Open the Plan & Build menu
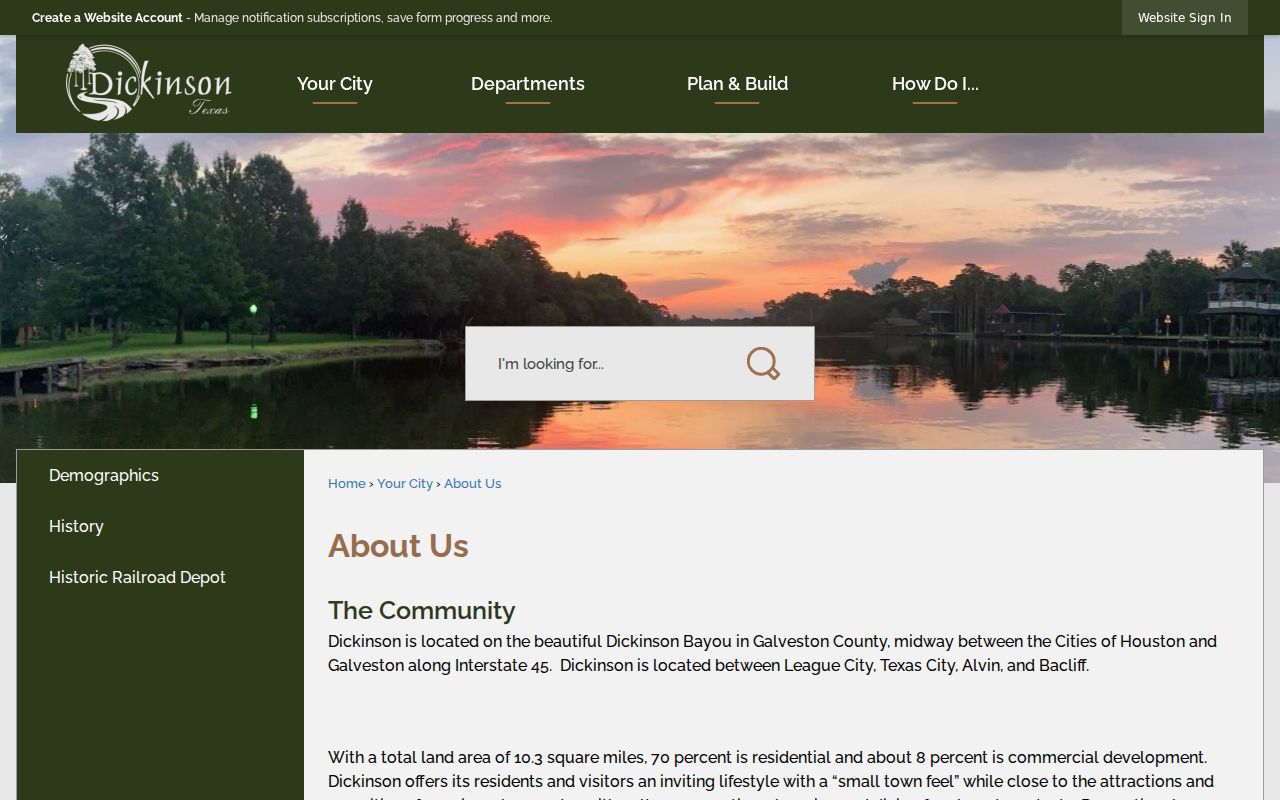 (737, 84)
